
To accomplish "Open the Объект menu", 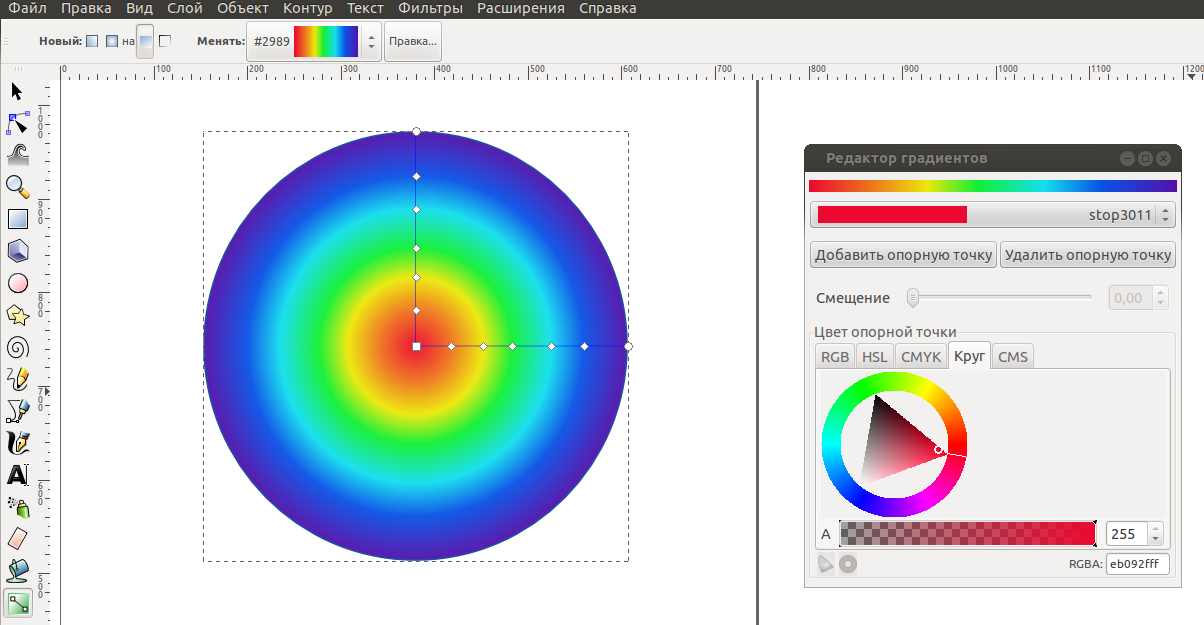I will [242, 8].
